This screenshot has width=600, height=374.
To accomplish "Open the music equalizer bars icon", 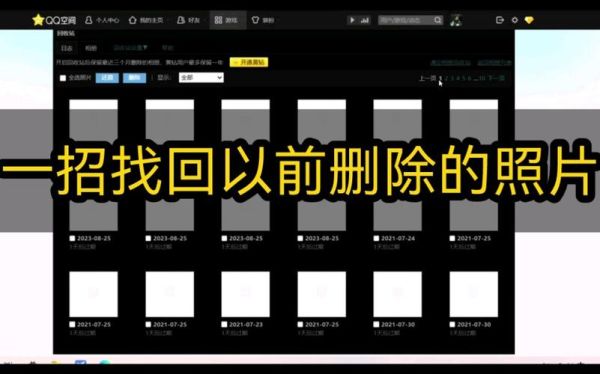I will (365, 20).
